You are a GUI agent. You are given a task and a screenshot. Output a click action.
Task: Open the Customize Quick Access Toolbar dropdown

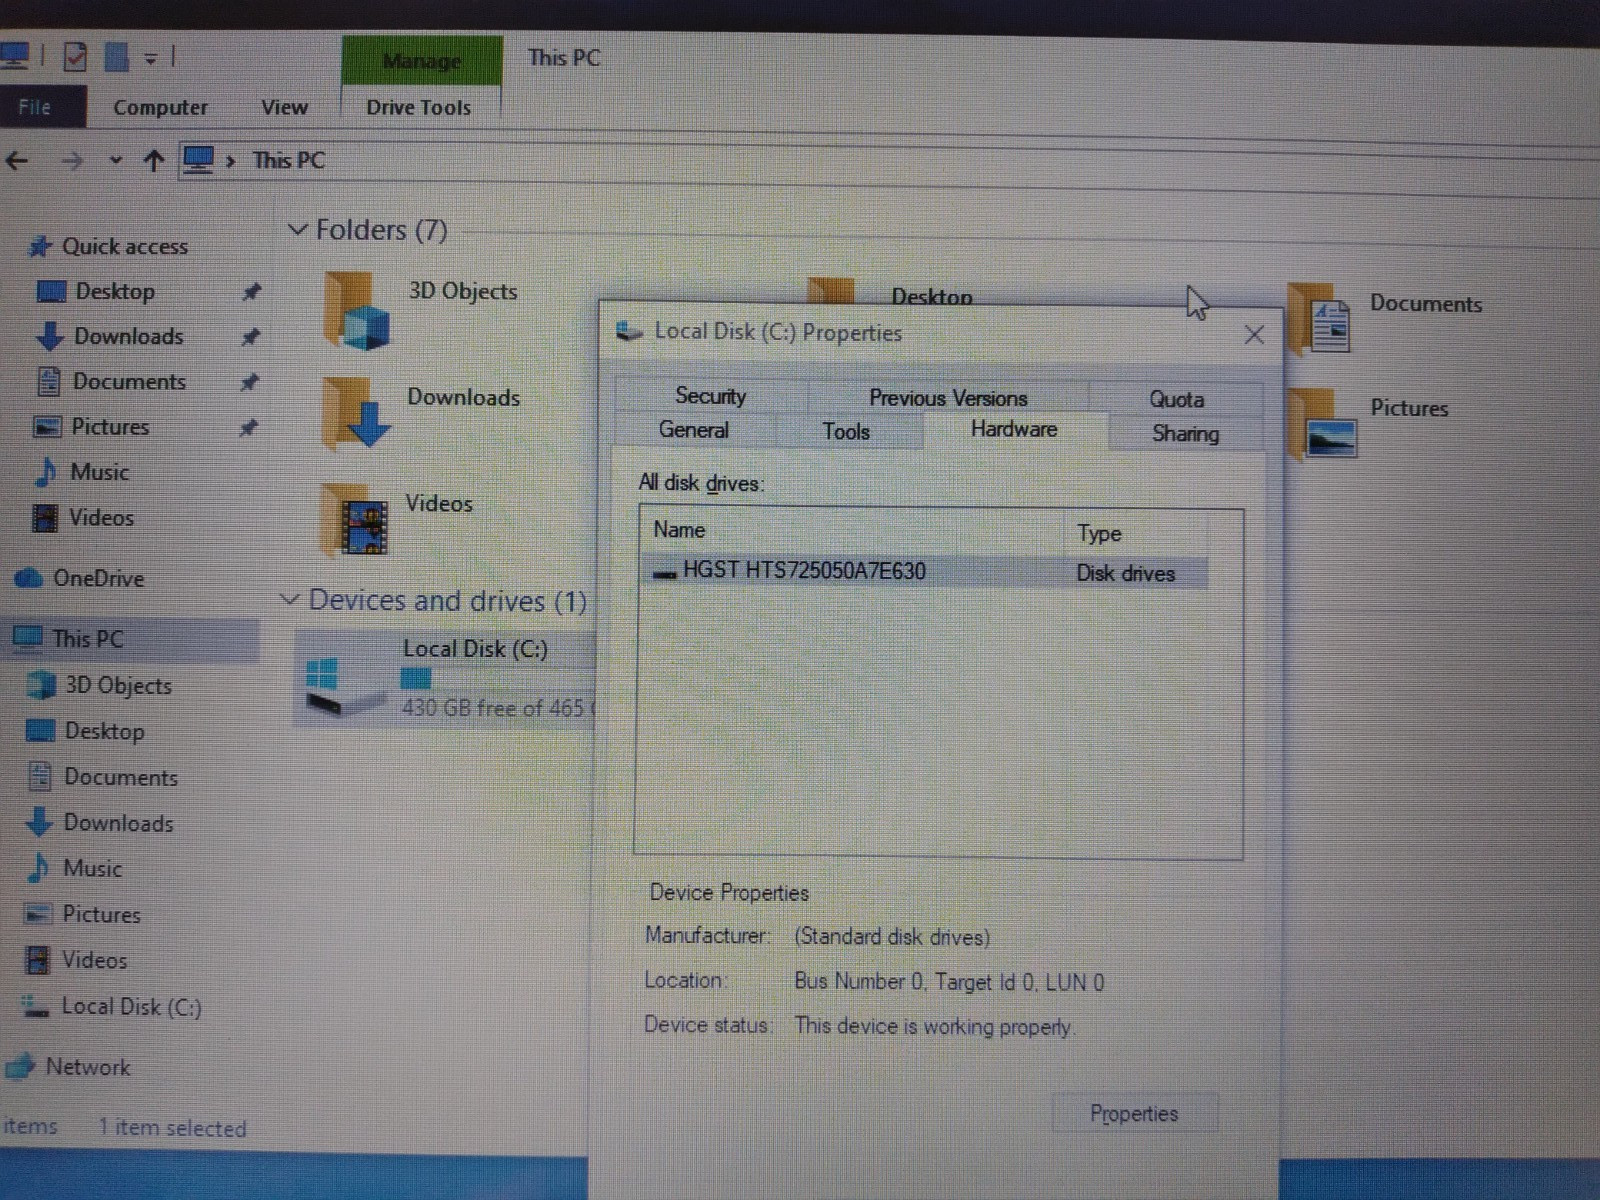[150, 58]
